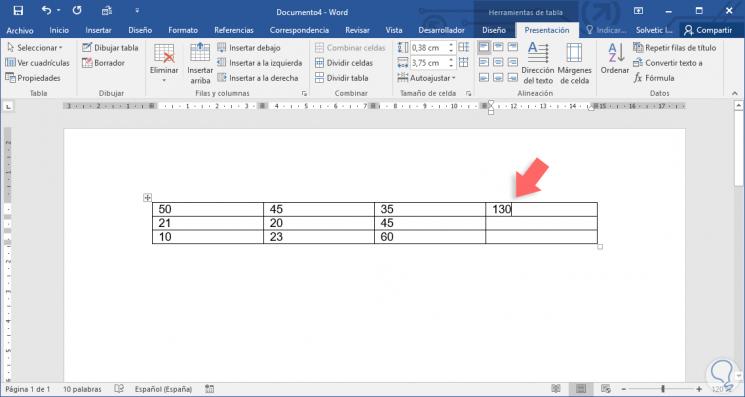Image resolution: width=745 pixels, height=397 pixels.
Task: Click the Fórmula button
Action: [654, 78]
